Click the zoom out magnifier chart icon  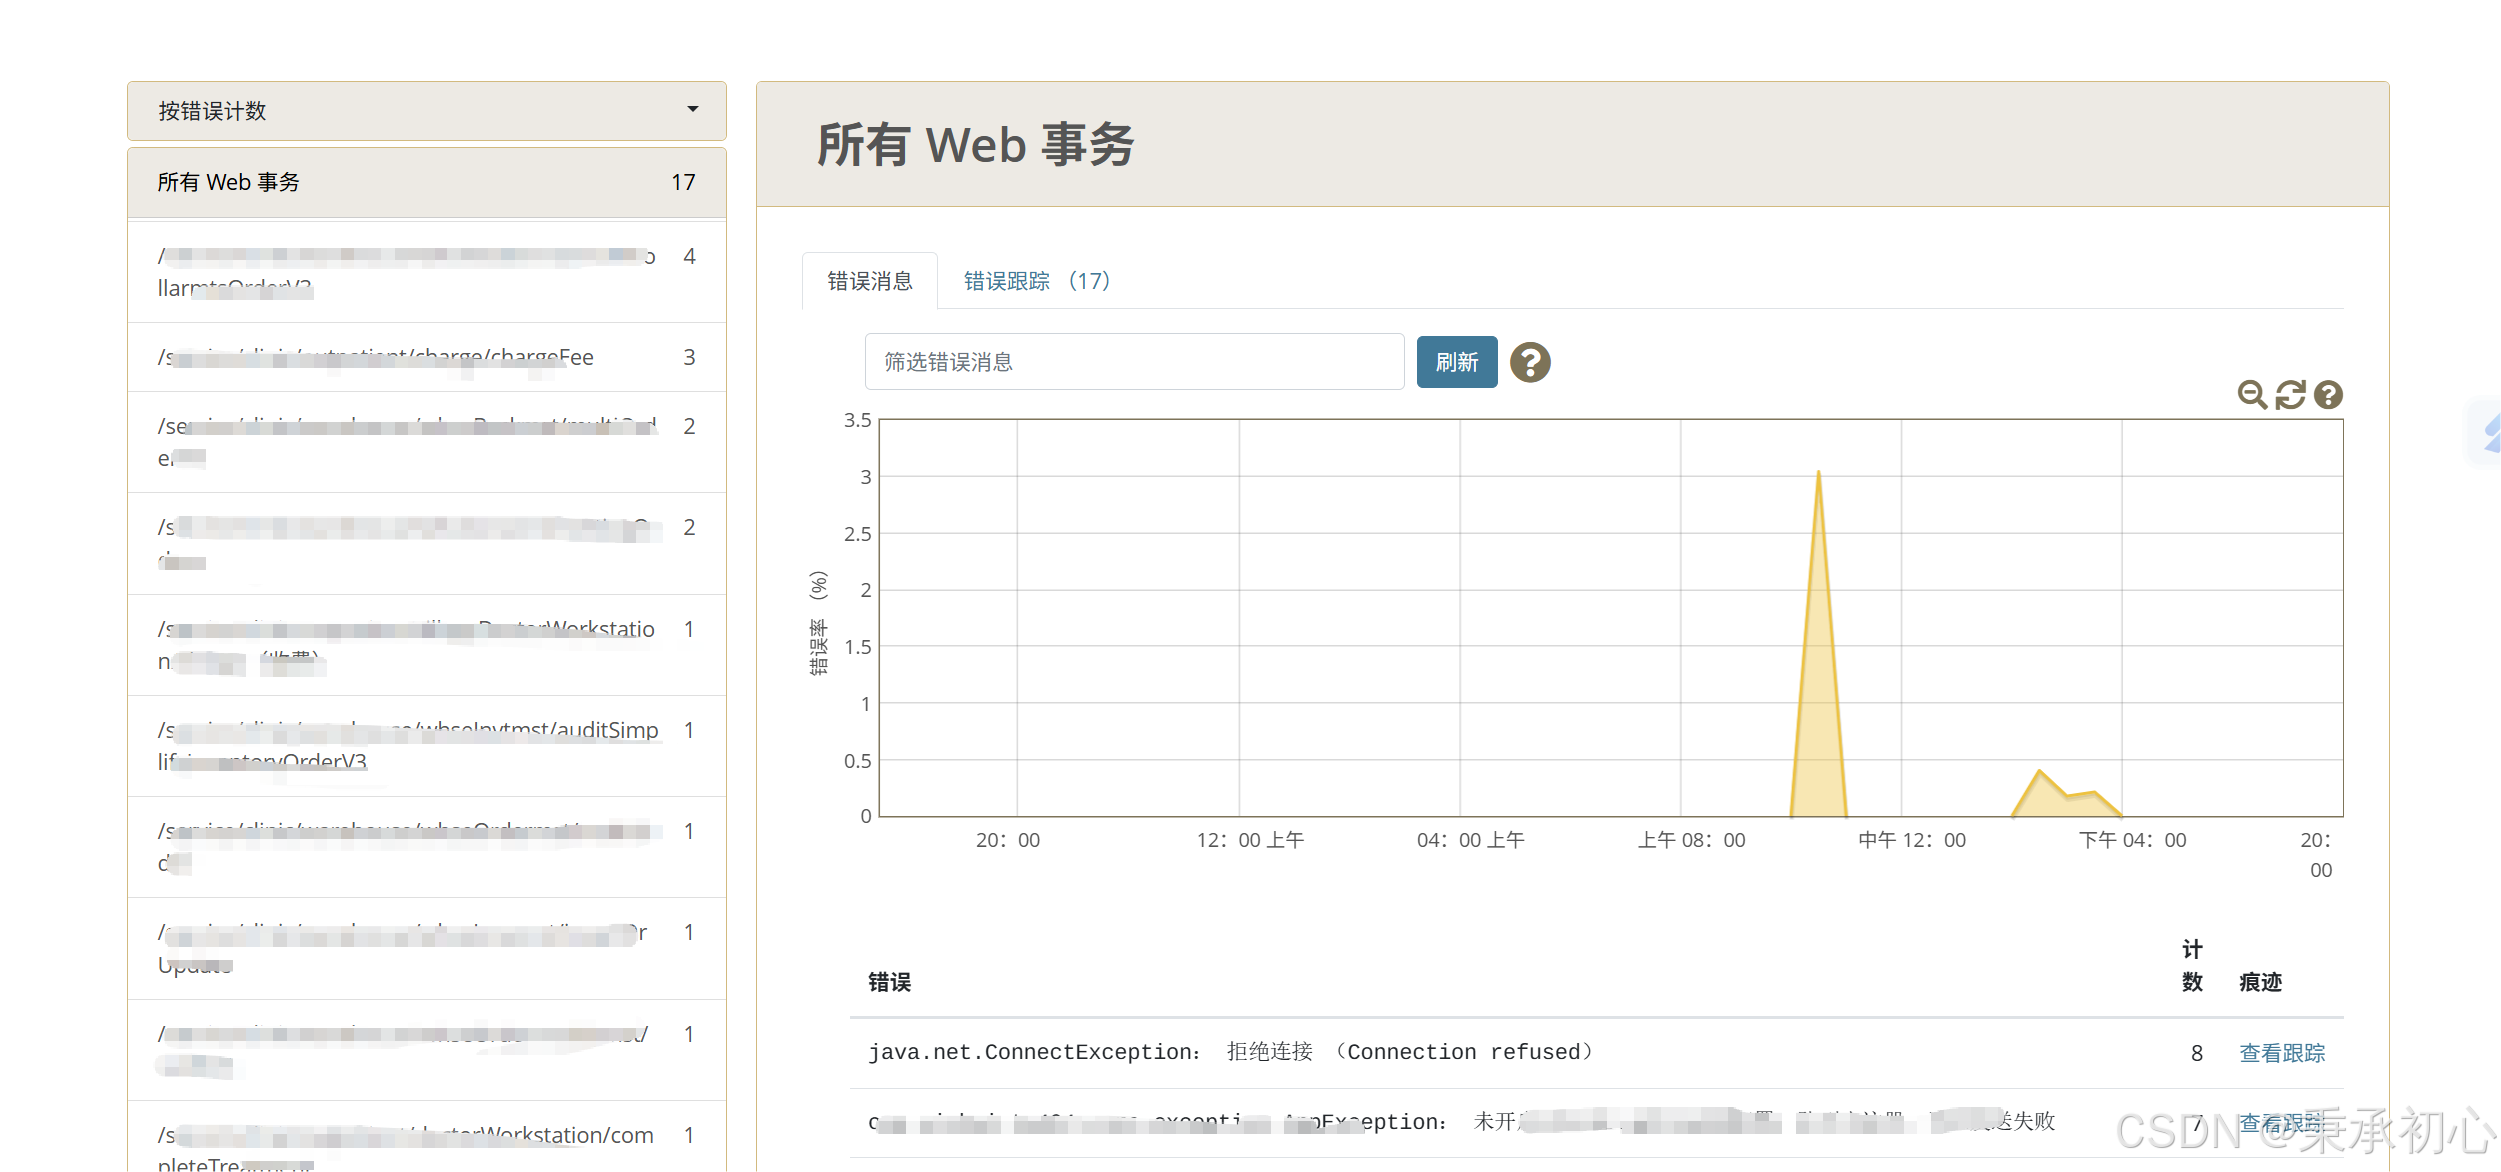pos(2251,395)
